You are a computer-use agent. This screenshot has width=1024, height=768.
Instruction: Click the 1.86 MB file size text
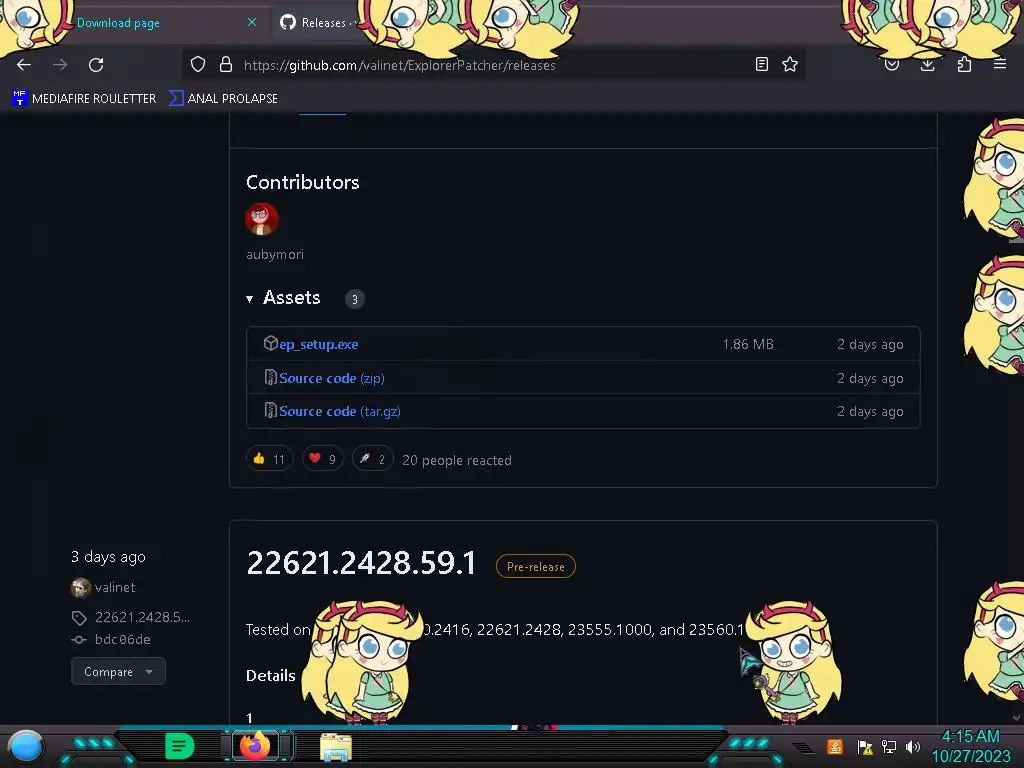click(x=748, y=344)
